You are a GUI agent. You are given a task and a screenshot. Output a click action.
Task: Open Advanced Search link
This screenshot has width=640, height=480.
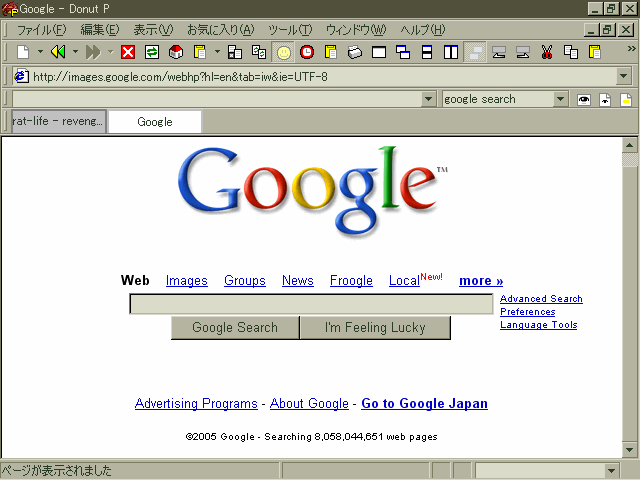[x=541, y=299]
